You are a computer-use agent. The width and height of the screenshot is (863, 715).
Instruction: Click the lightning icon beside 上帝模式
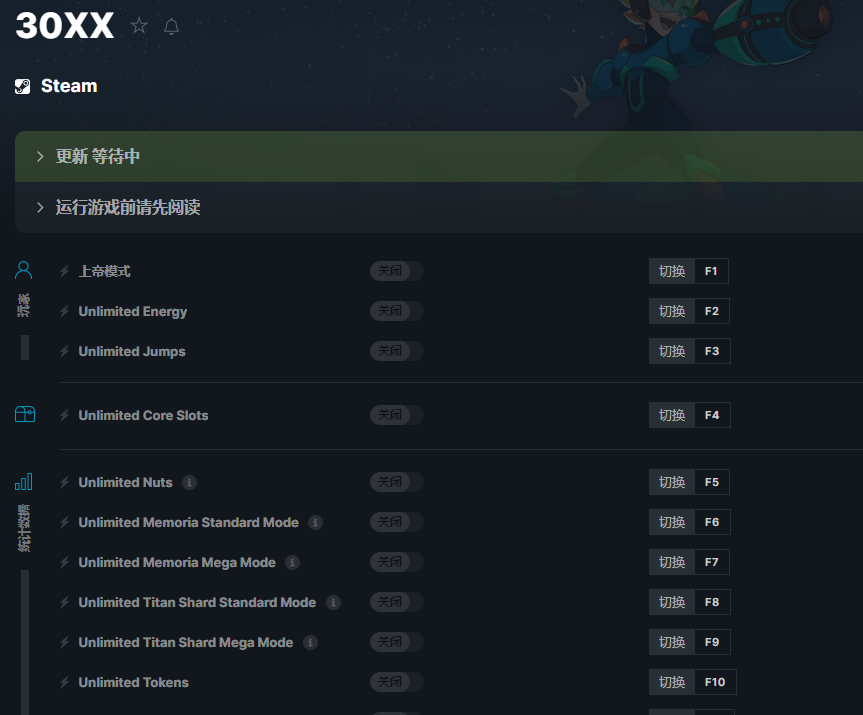(x=64, y=271)
